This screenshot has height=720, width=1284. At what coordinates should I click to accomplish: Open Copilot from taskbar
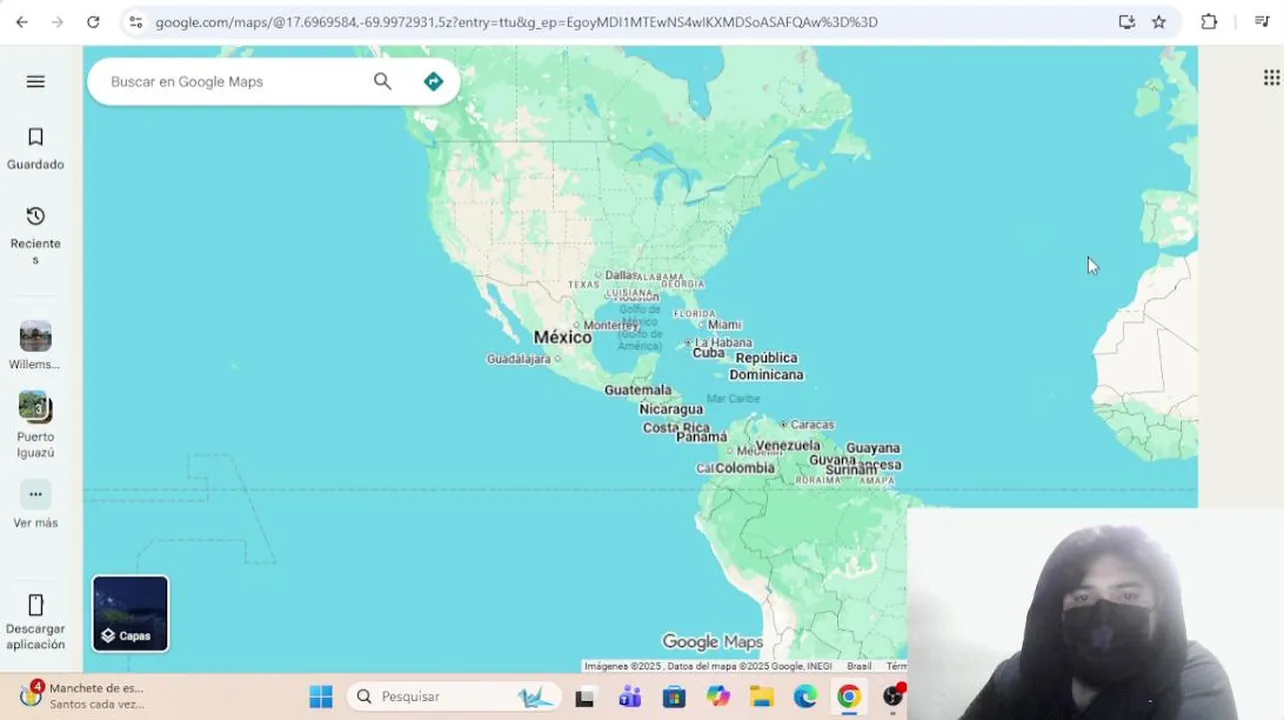[x=718, y=697]
